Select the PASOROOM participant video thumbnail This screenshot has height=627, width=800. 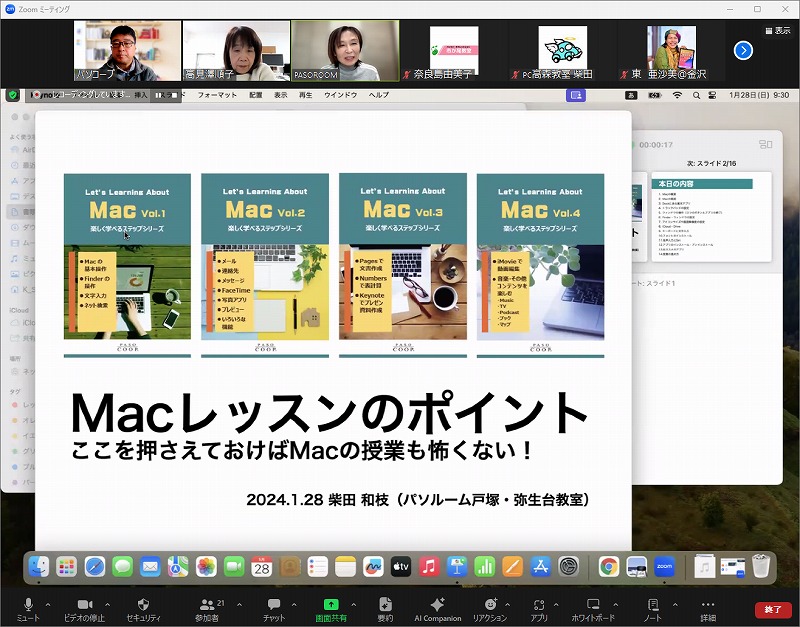point(345,51)
